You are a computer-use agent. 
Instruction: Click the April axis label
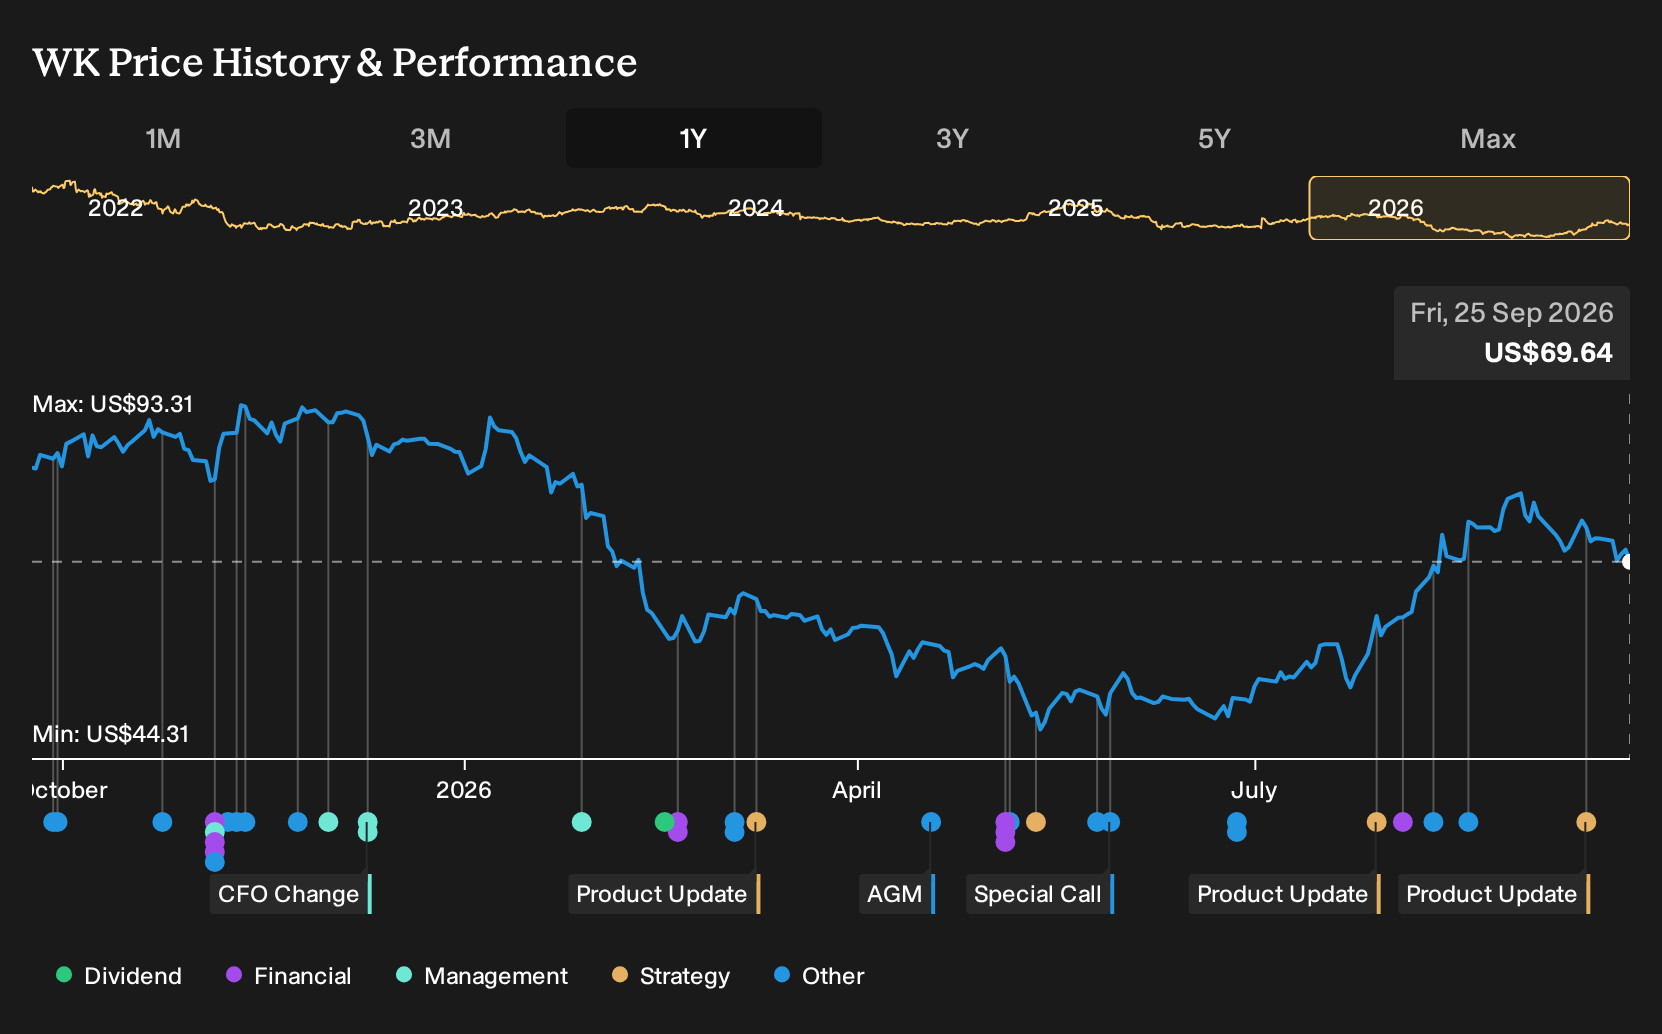point(857,790)
